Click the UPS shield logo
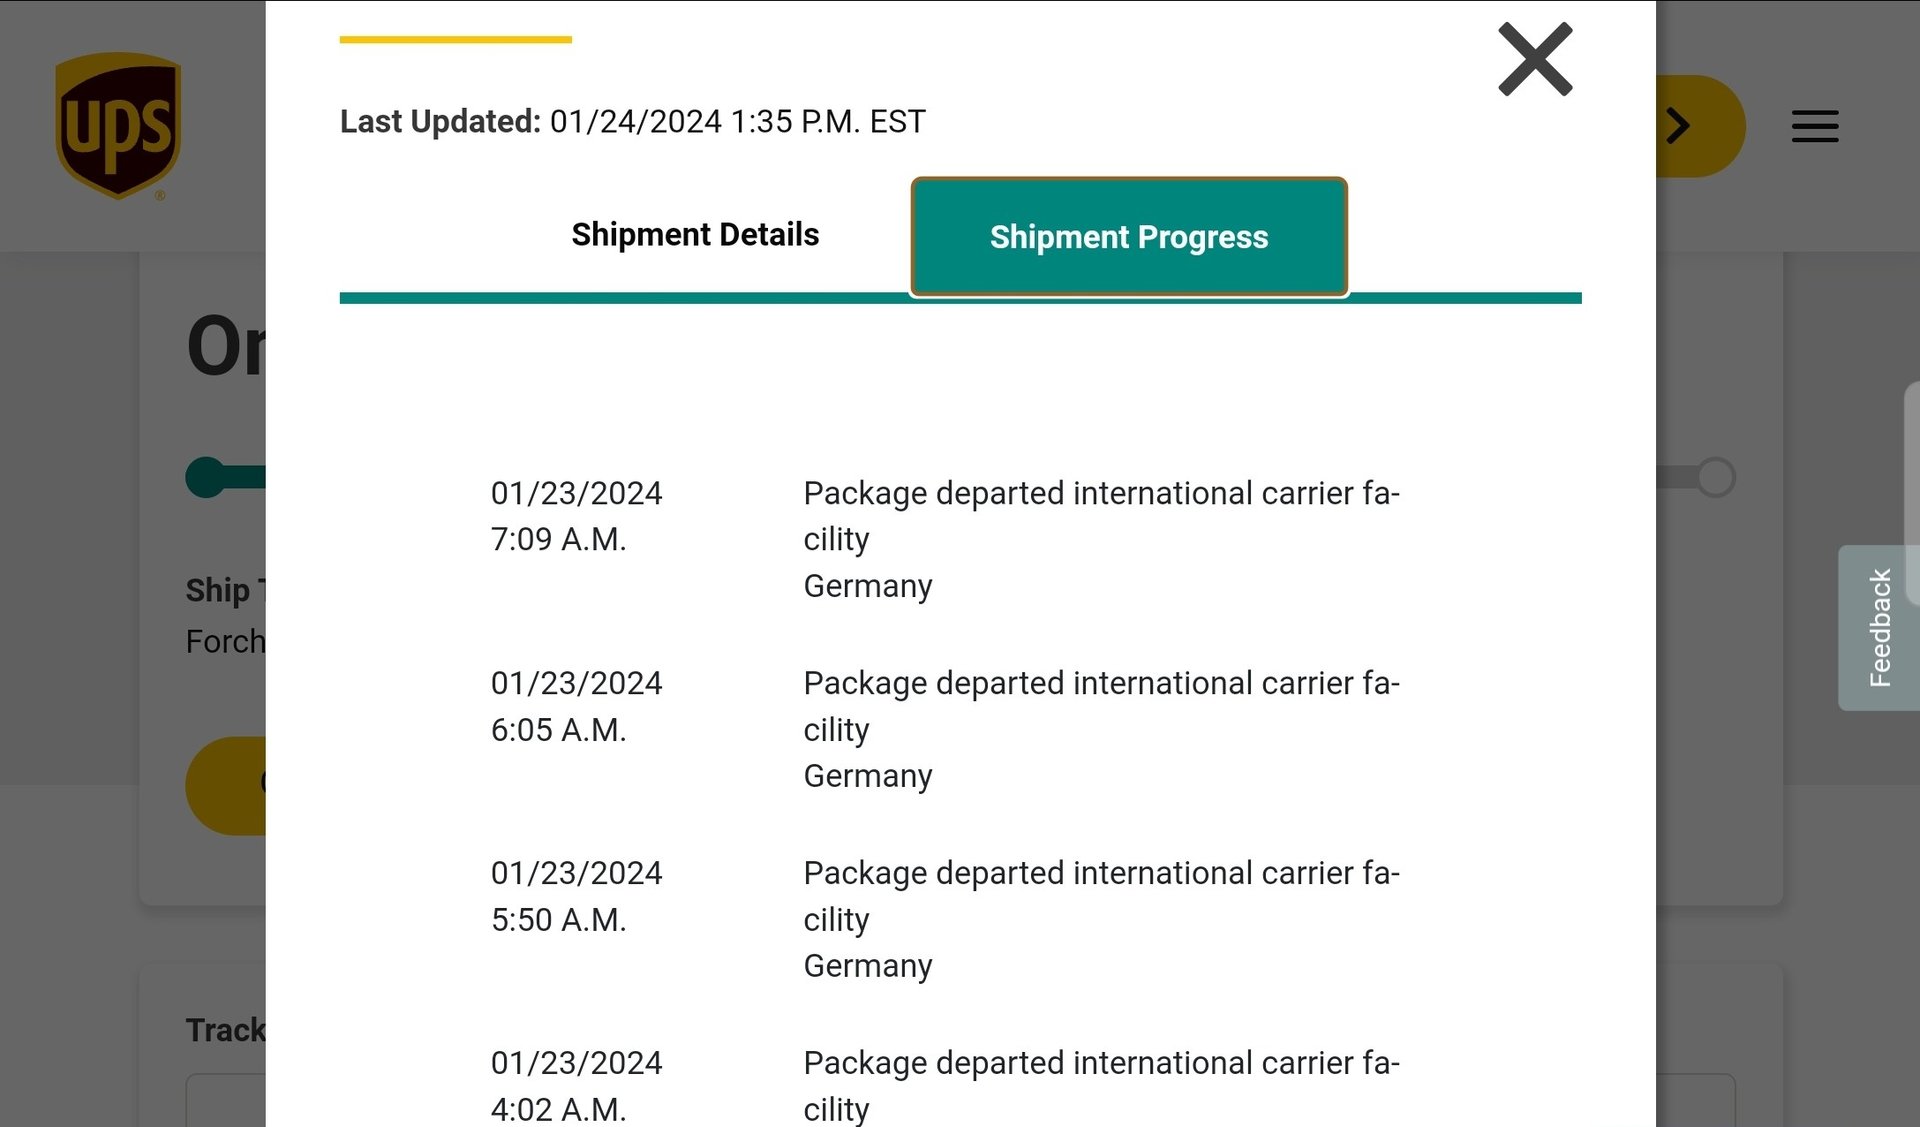This screenshot has height=1127, width=1920. (x=118, y=126)
